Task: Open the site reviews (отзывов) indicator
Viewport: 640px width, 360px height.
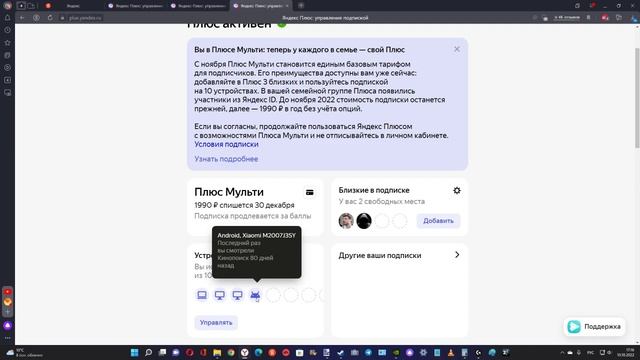Action: click(567, 18)
